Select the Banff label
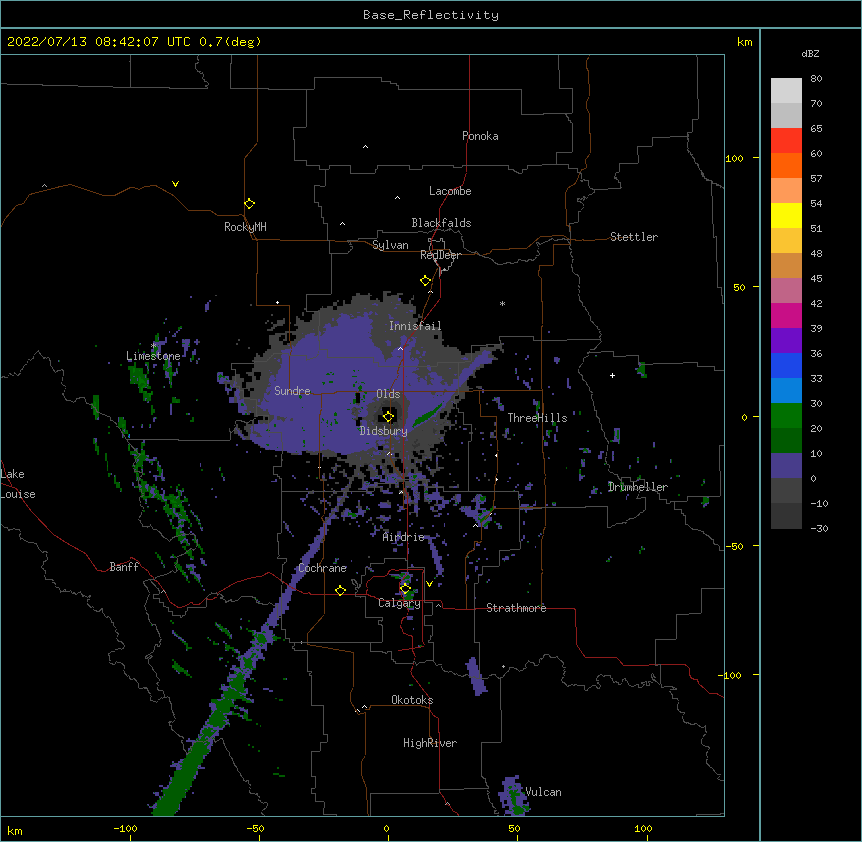Image resolution: width=862 pixels, height=842 pixels. pyautogui.click(x=124, y=567)
